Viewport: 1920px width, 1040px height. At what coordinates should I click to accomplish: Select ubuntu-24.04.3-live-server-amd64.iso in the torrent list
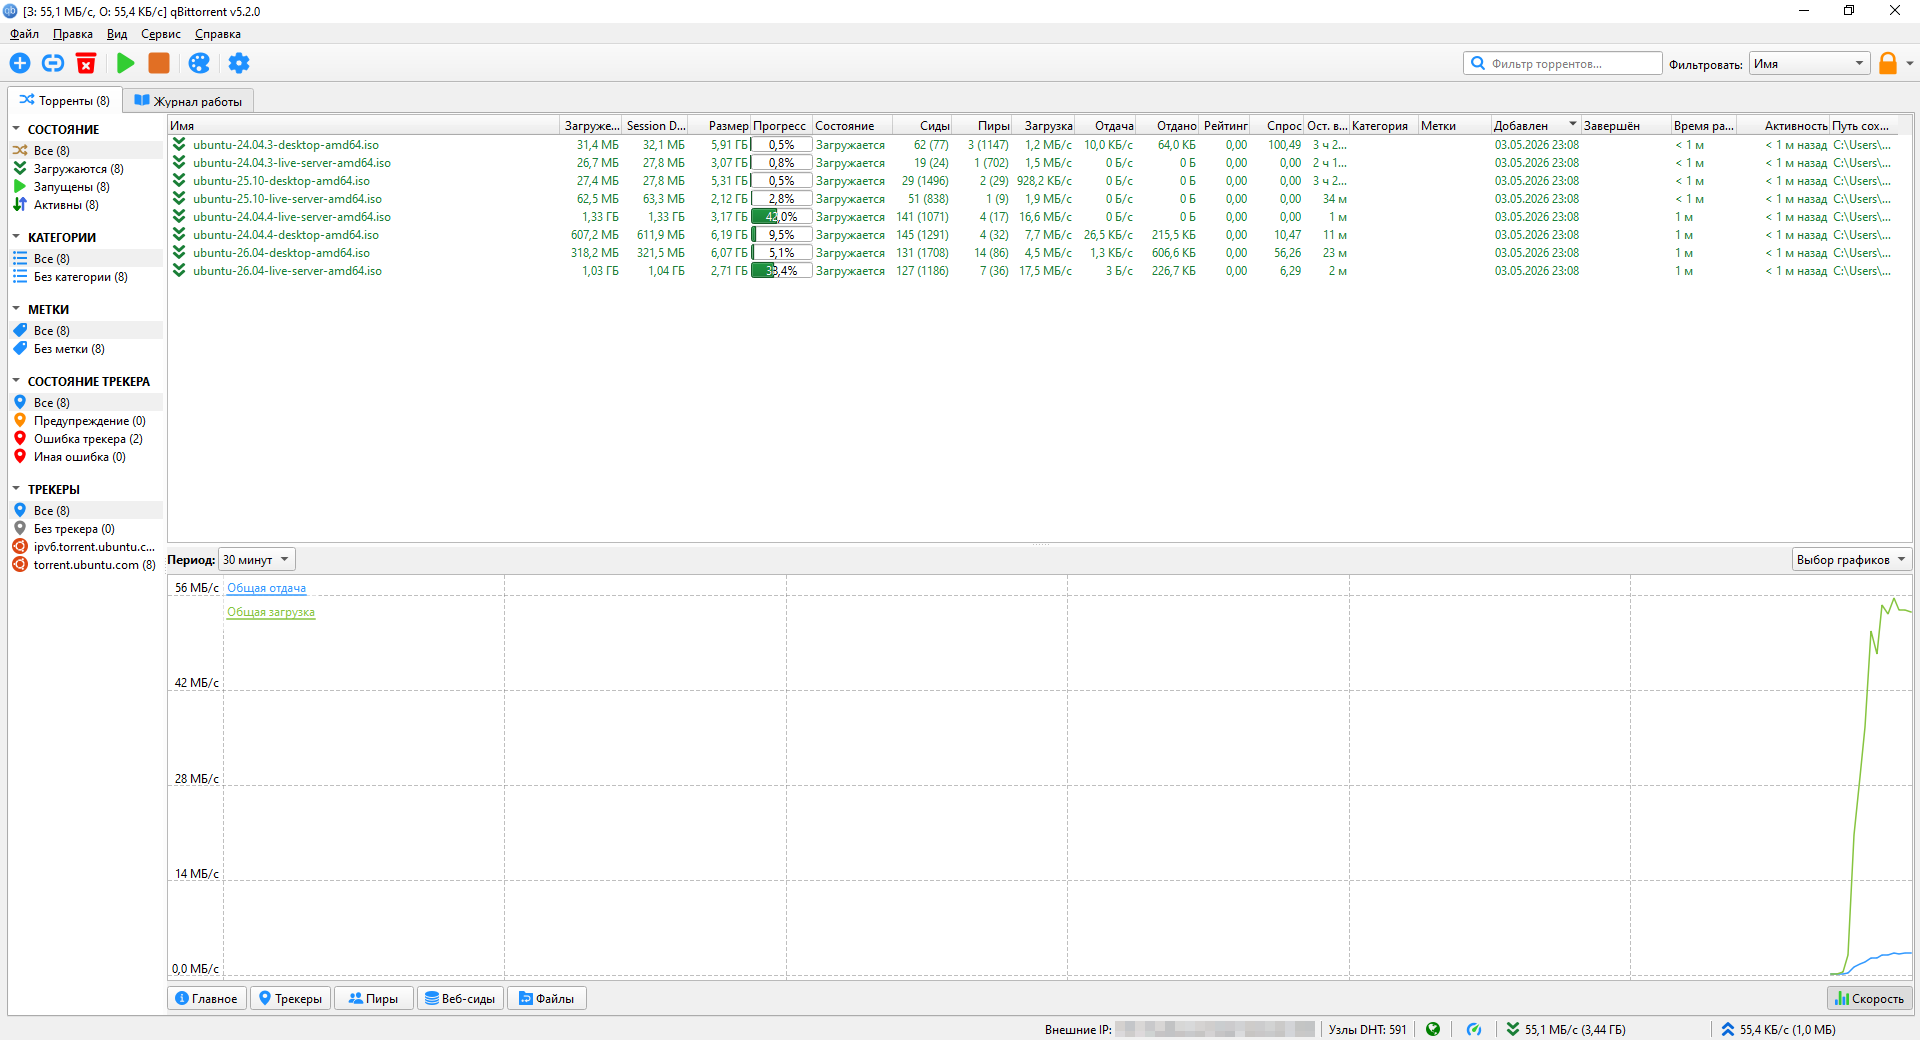[292, 163]
